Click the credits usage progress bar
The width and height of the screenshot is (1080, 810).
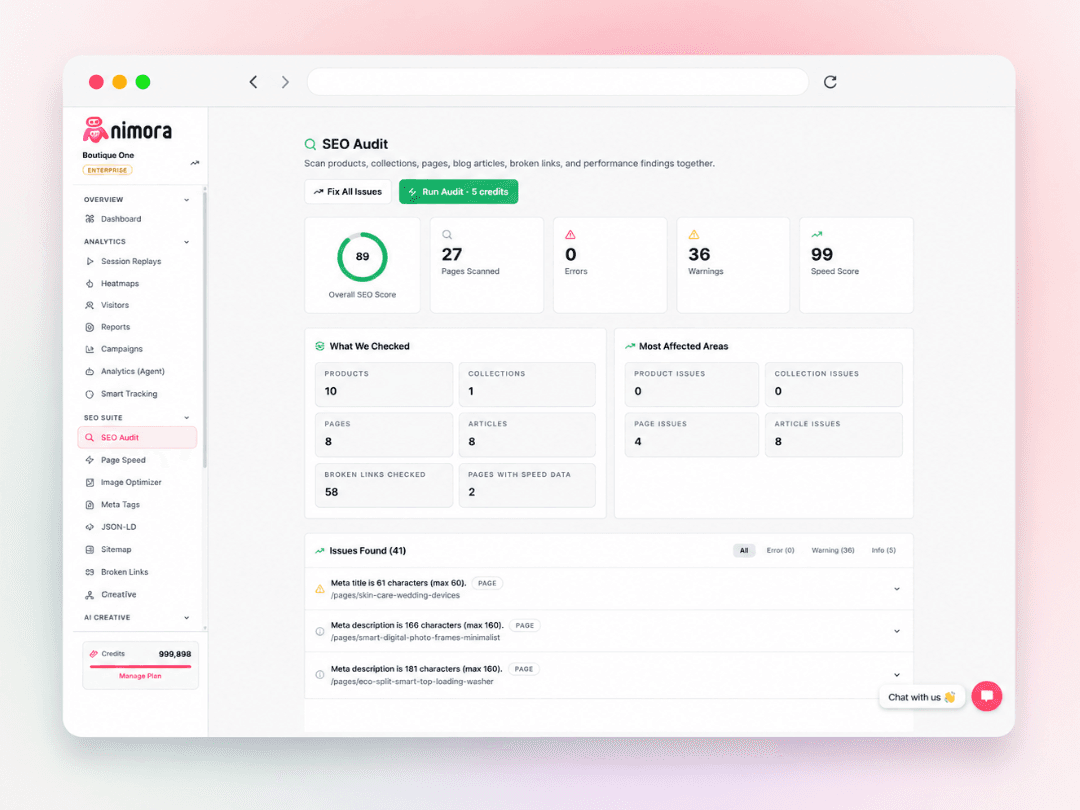click(140, 666)
